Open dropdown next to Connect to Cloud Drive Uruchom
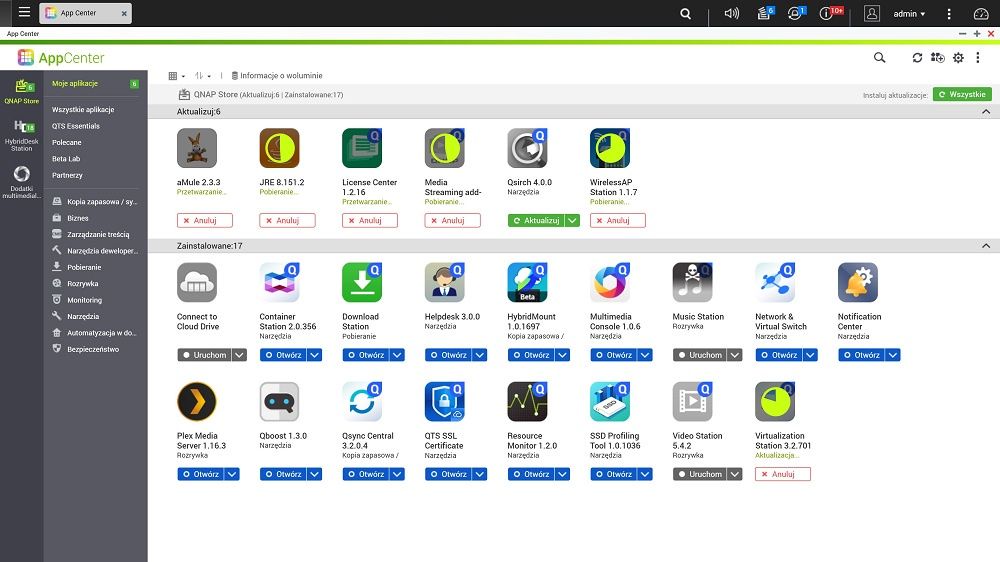This screenshot has width=1000, height=562. 239,355
